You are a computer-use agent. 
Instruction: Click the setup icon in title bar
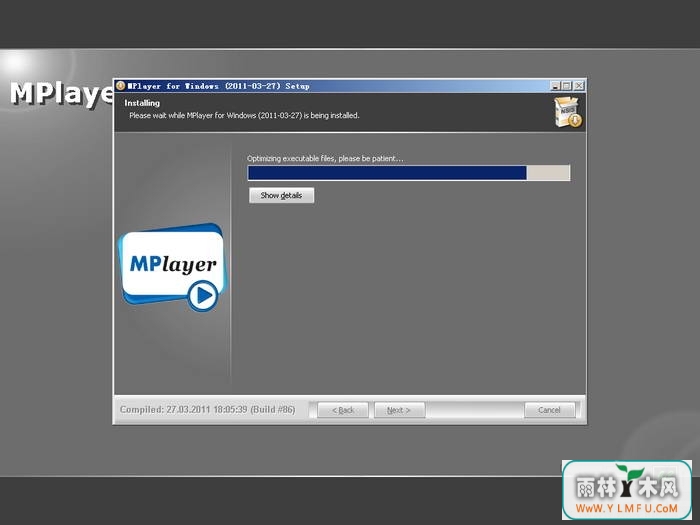click(x=121, y=85)
